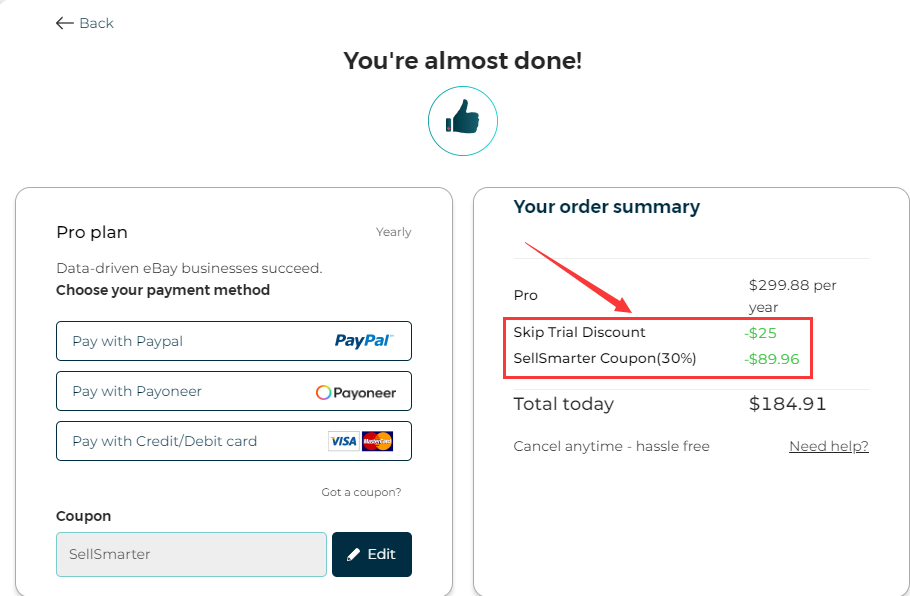This screenshot has height=596, width=910.
Task: Focus the SellSmarter coupon field
Action: point(191,554)
